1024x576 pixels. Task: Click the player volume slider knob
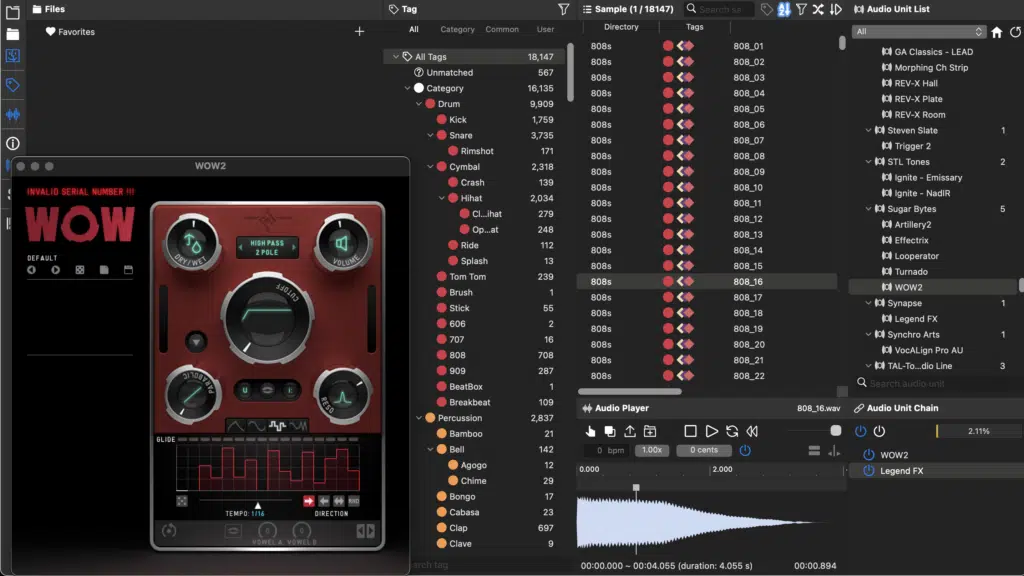[835, 431]
